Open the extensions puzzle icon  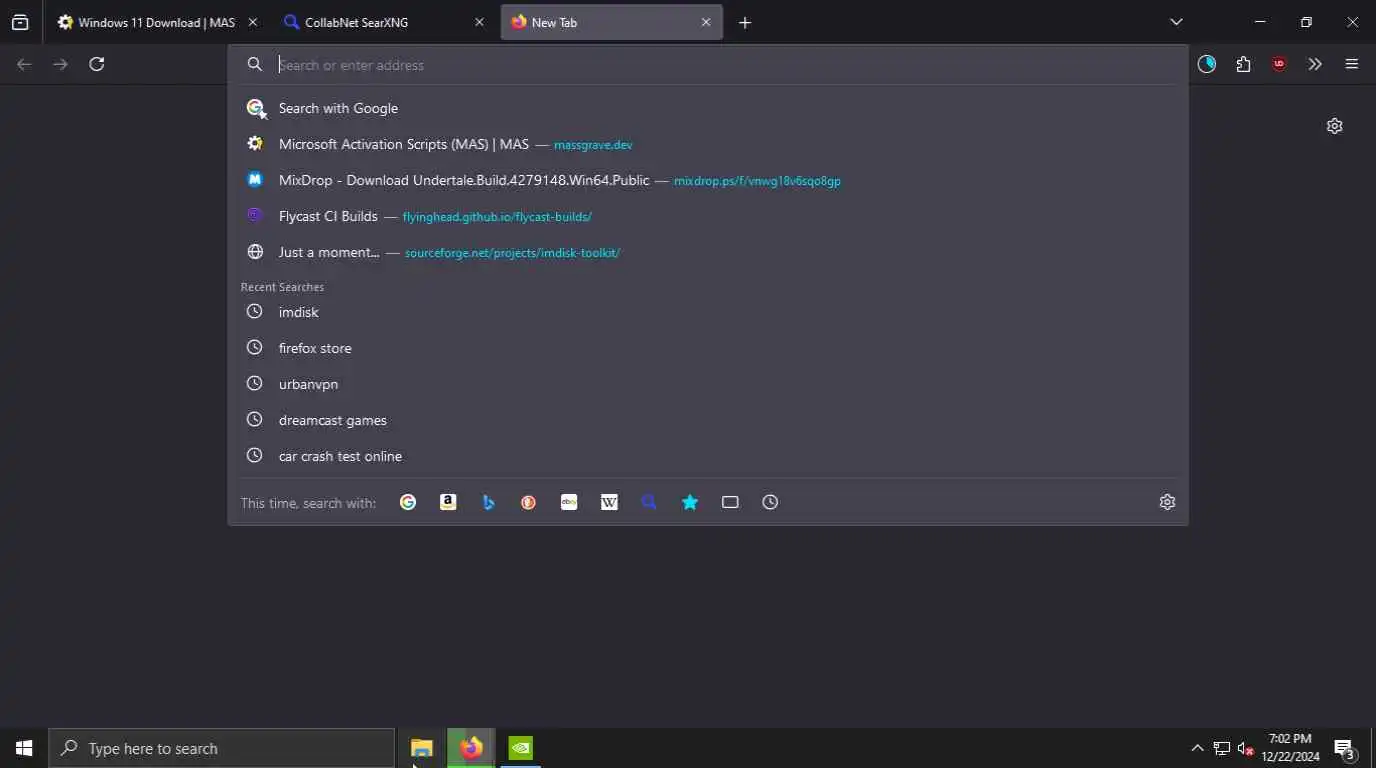point(1243,64)
